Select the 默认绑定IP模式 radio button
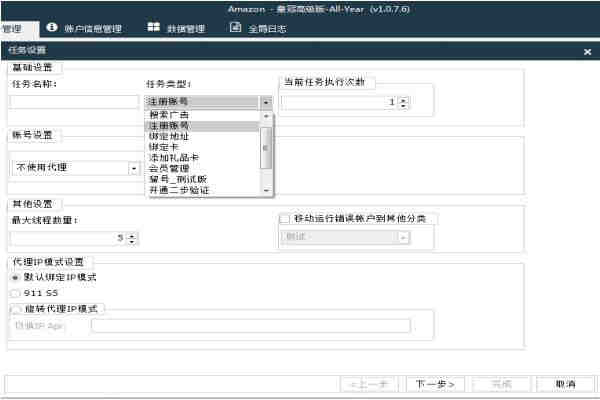Image resolution: width=600 pixels, height=400 pixels. point(15,278)
